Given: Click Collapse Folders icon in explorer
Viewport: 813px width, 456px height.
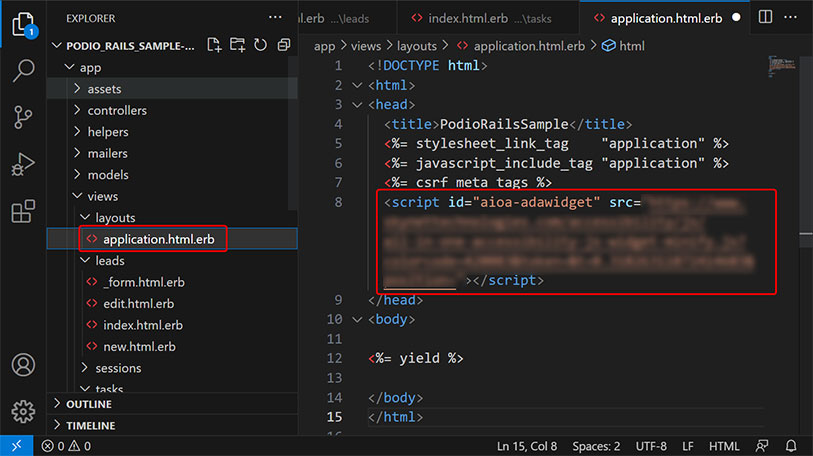Looking at the screenshot, I should pos(284,45).
